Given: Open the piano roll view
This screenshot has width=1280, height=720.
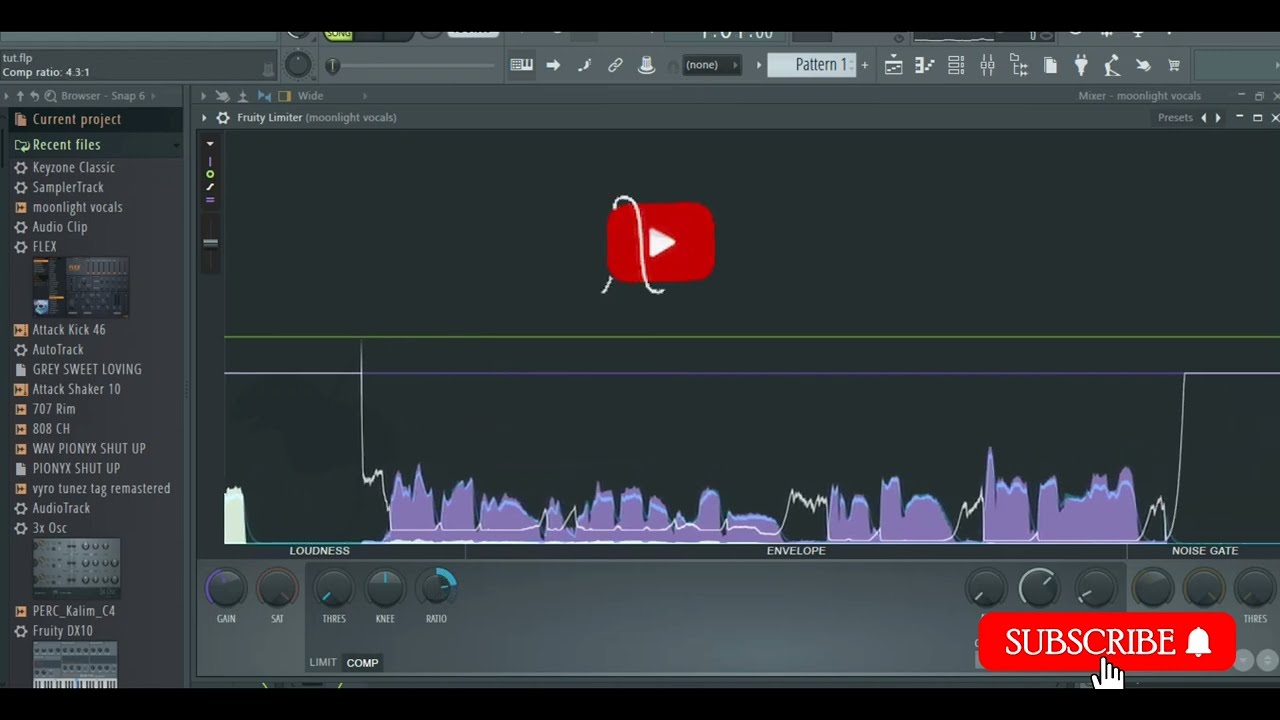Looking at the screenshot, I should (521, 65).
